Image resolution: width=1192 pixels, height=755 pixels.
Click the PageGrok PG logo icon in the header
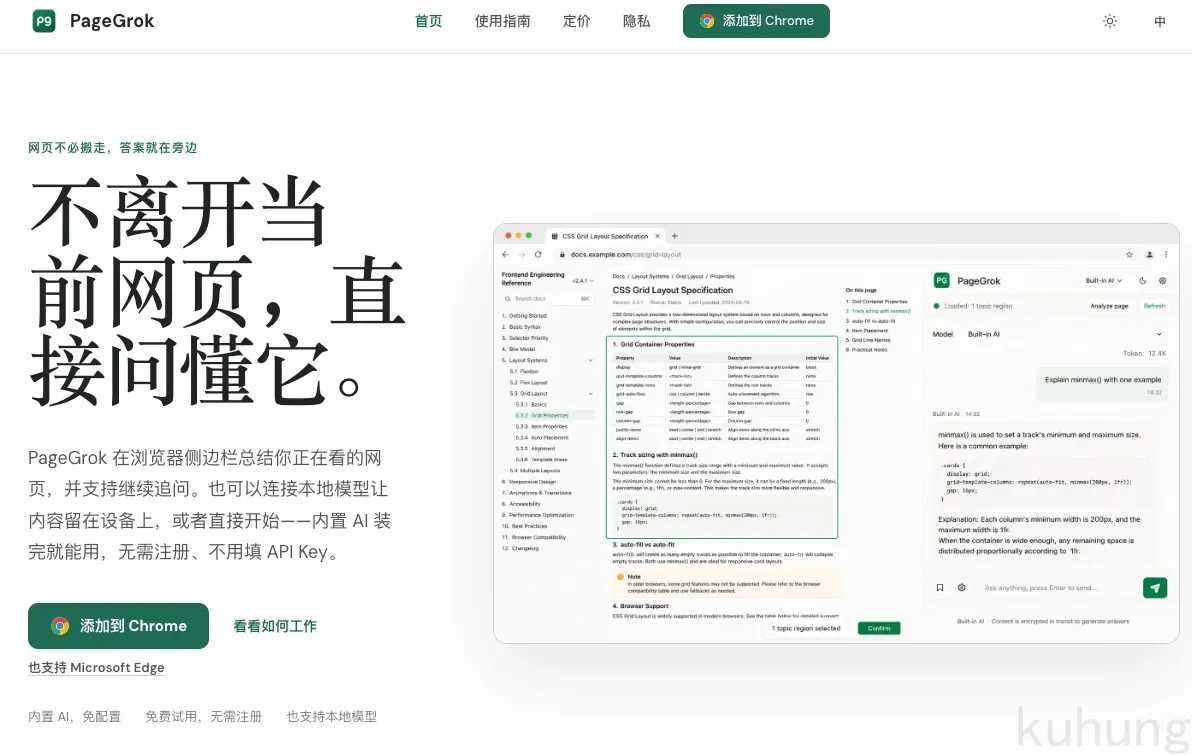(44, 21)
